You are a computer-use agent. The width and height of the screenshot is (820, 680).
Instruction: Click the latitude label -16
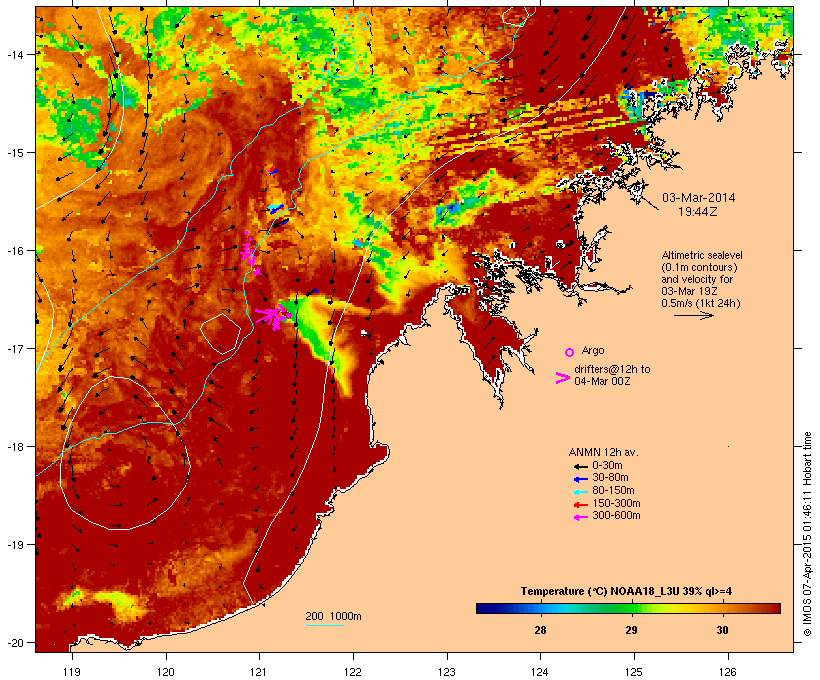pos(14,251)
